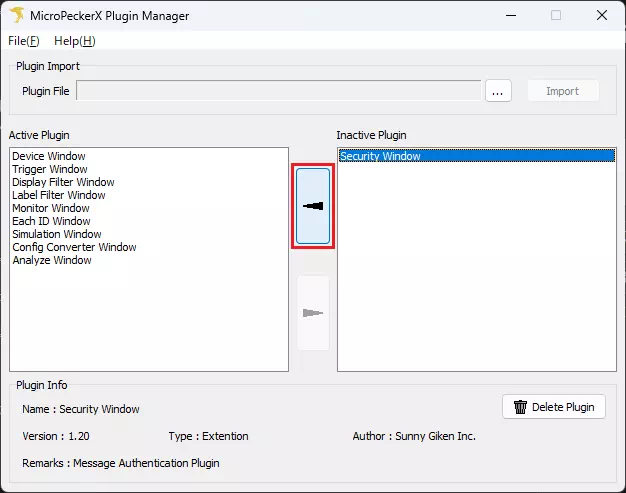Minimize the Plugin Manager window
Viewport: 626px width, 493px height.
[511, 16]
